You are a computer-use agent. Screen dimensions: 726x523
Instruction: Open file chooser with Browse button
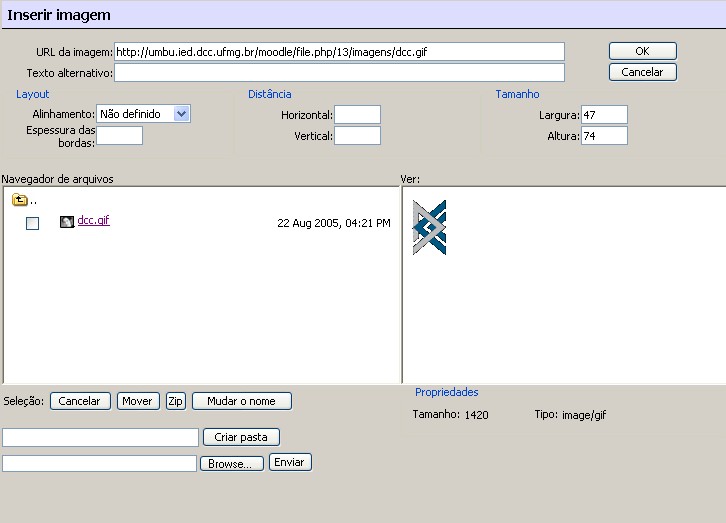(232, 464)
